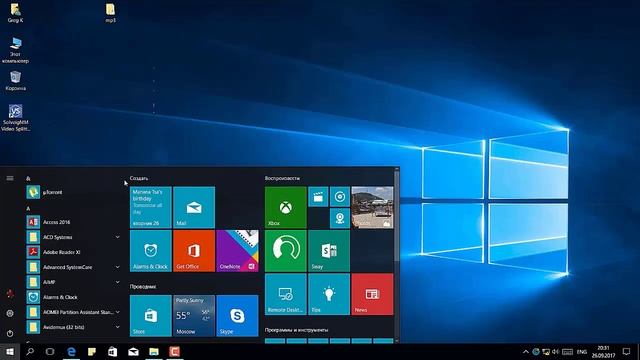Open the Groove Music small tile
The height and width of the screenshot is (360, 640).
(340, 197)
